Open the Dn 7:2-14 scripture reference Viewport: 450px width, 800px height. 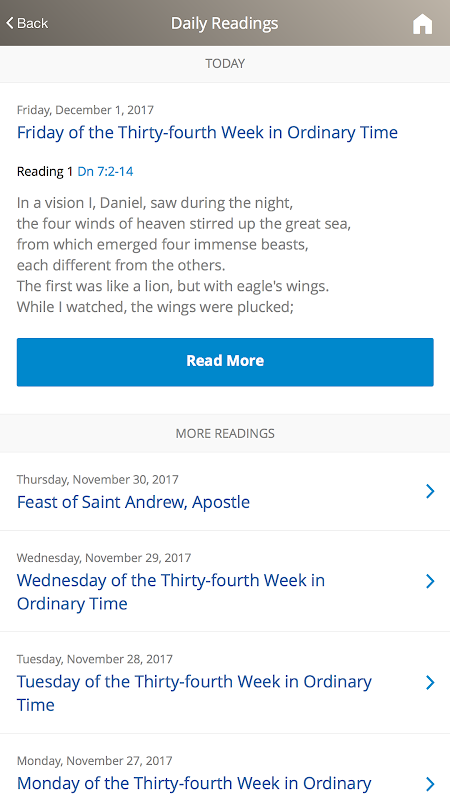click(105, 171)
